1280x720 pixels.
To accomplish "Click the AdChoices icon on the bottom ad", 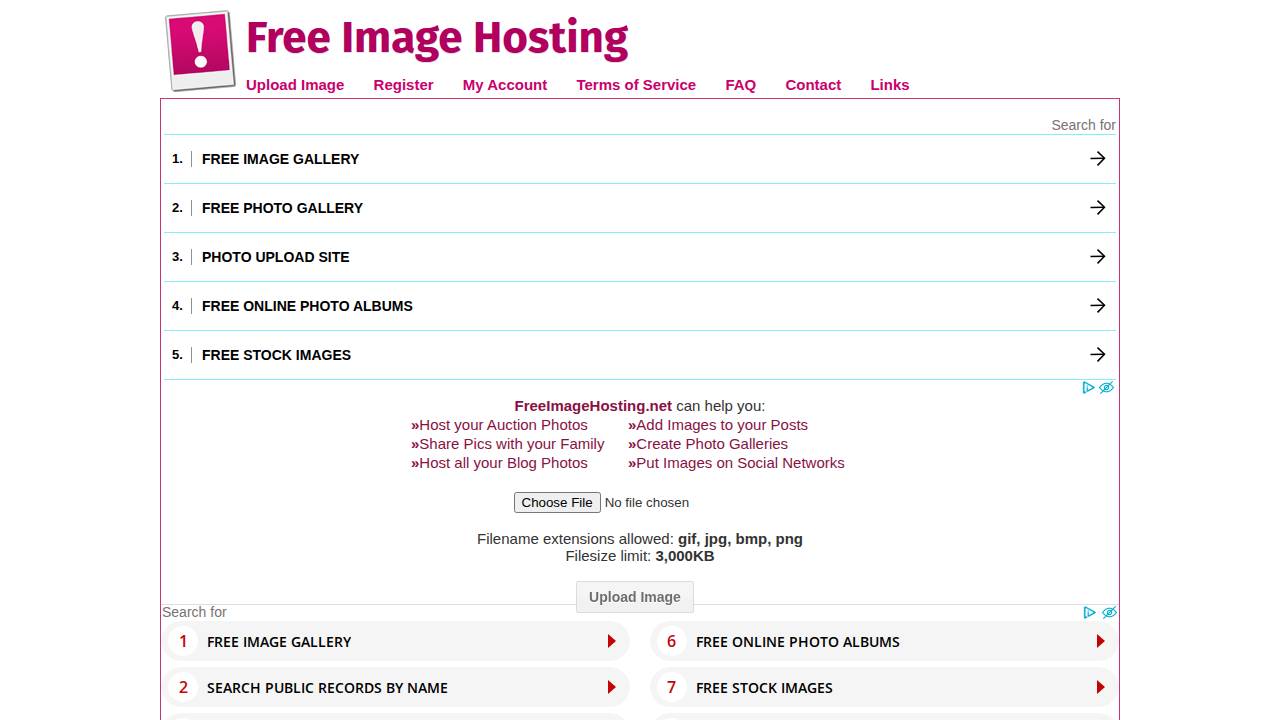I will tap(1089, 613).
